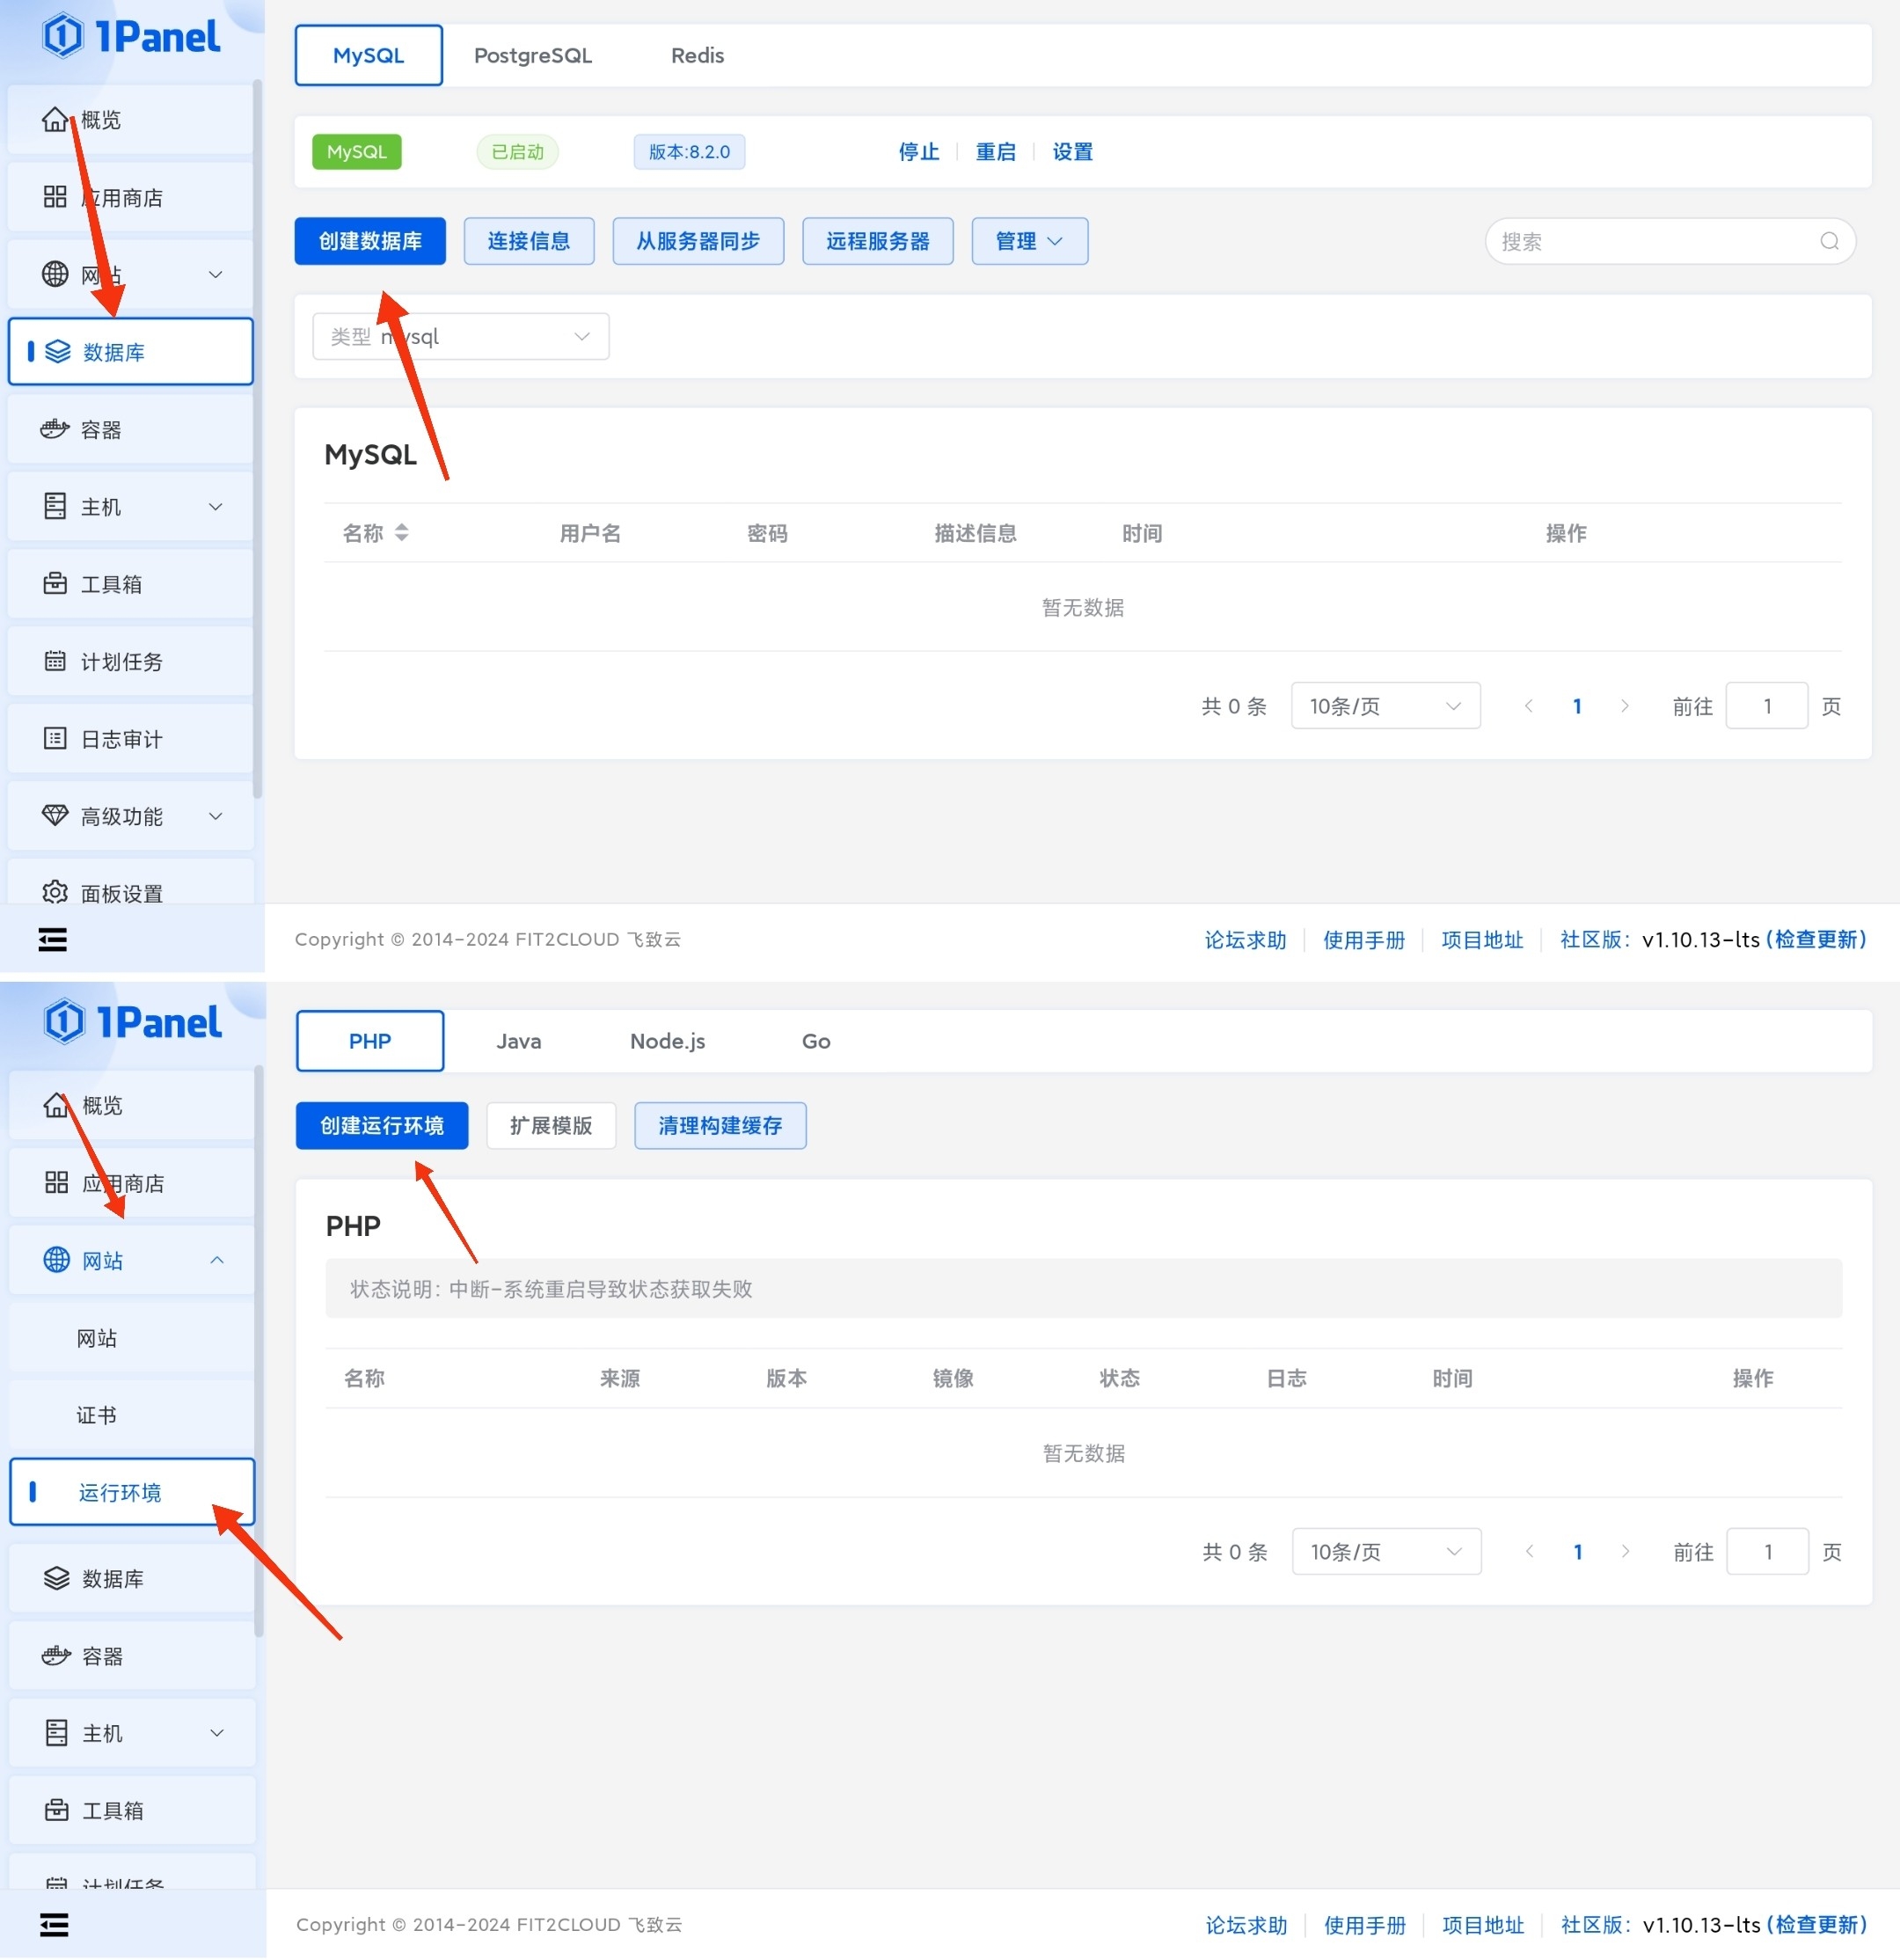Click the search magnifier icon

[x=1829, y=241]
